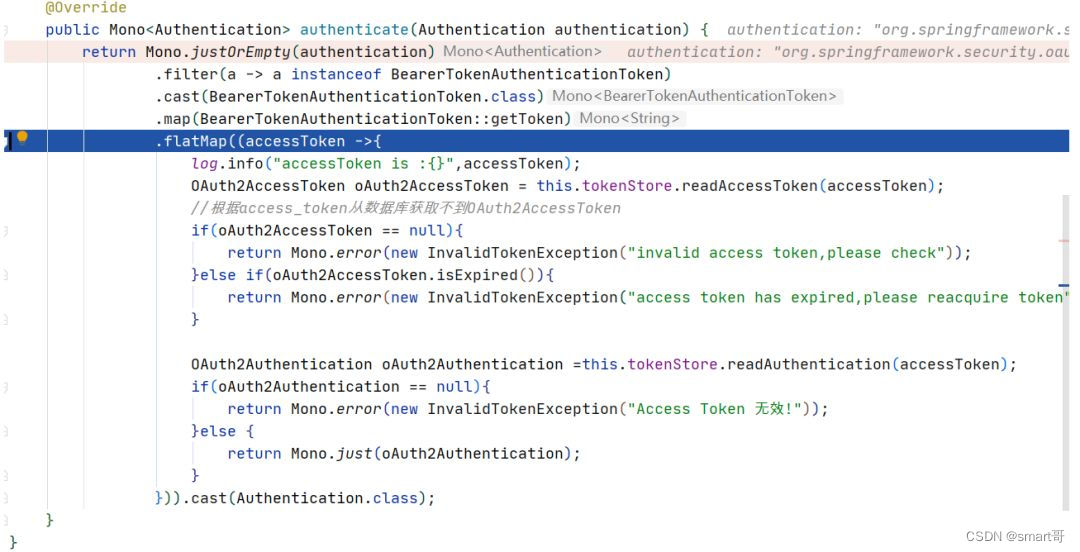Click log in the log.info call
Screen dimensions: 1080x552
pos(205,163)
